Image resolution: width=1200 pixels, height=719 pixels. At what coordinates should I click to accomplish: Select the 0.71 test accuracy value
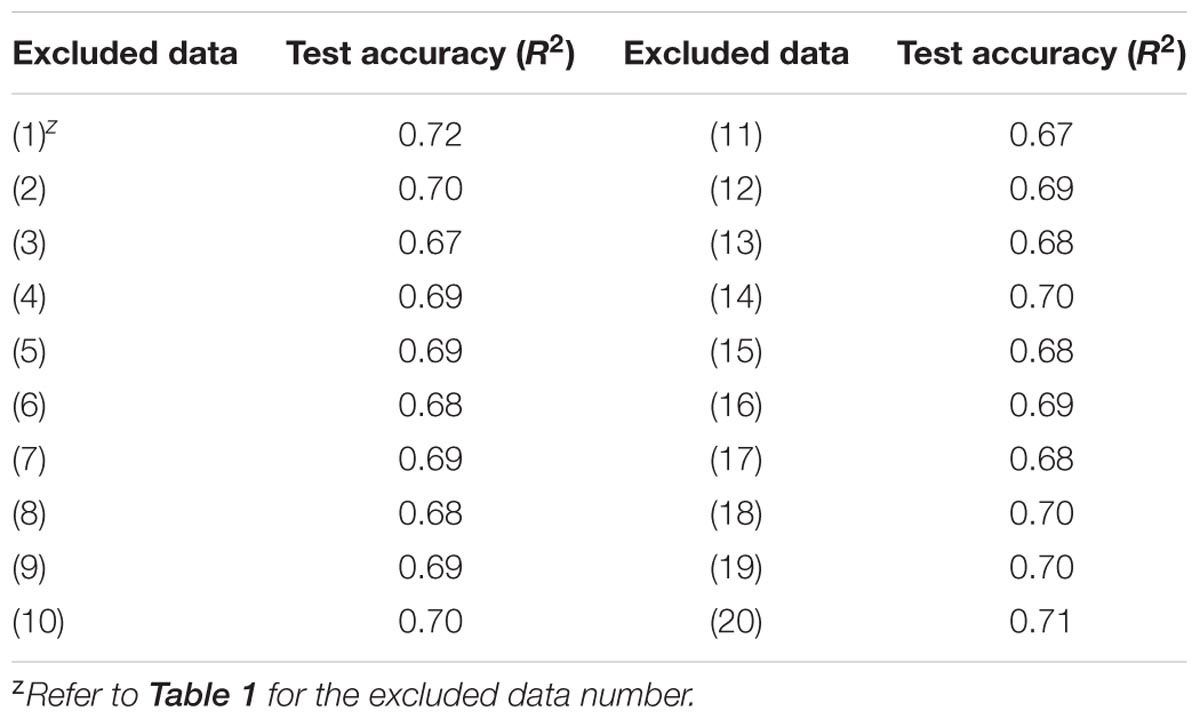[1041, 622]
